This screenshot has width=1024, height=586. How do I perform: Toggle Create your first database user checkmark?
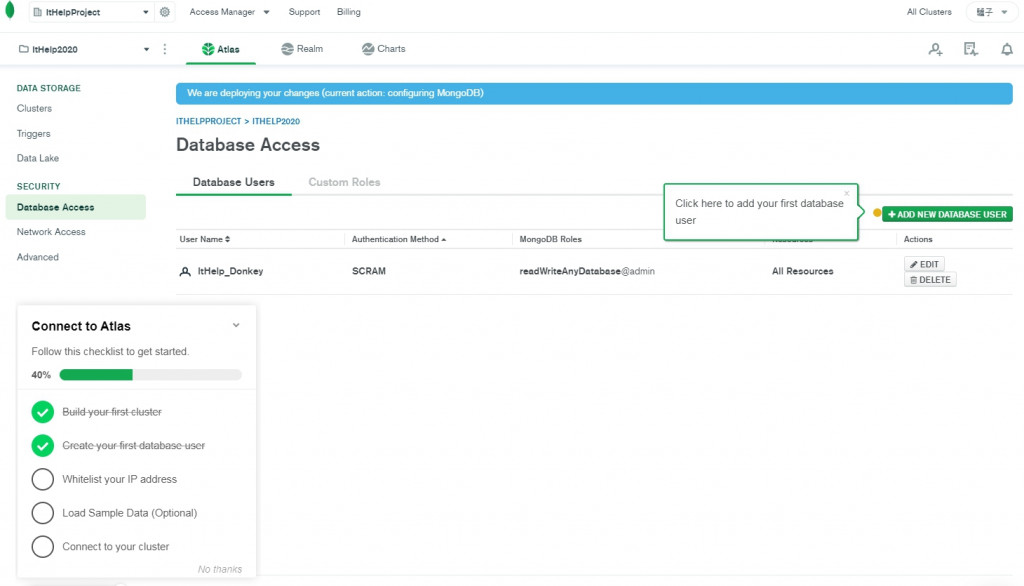pyautogui.click(x=42, y=446)
